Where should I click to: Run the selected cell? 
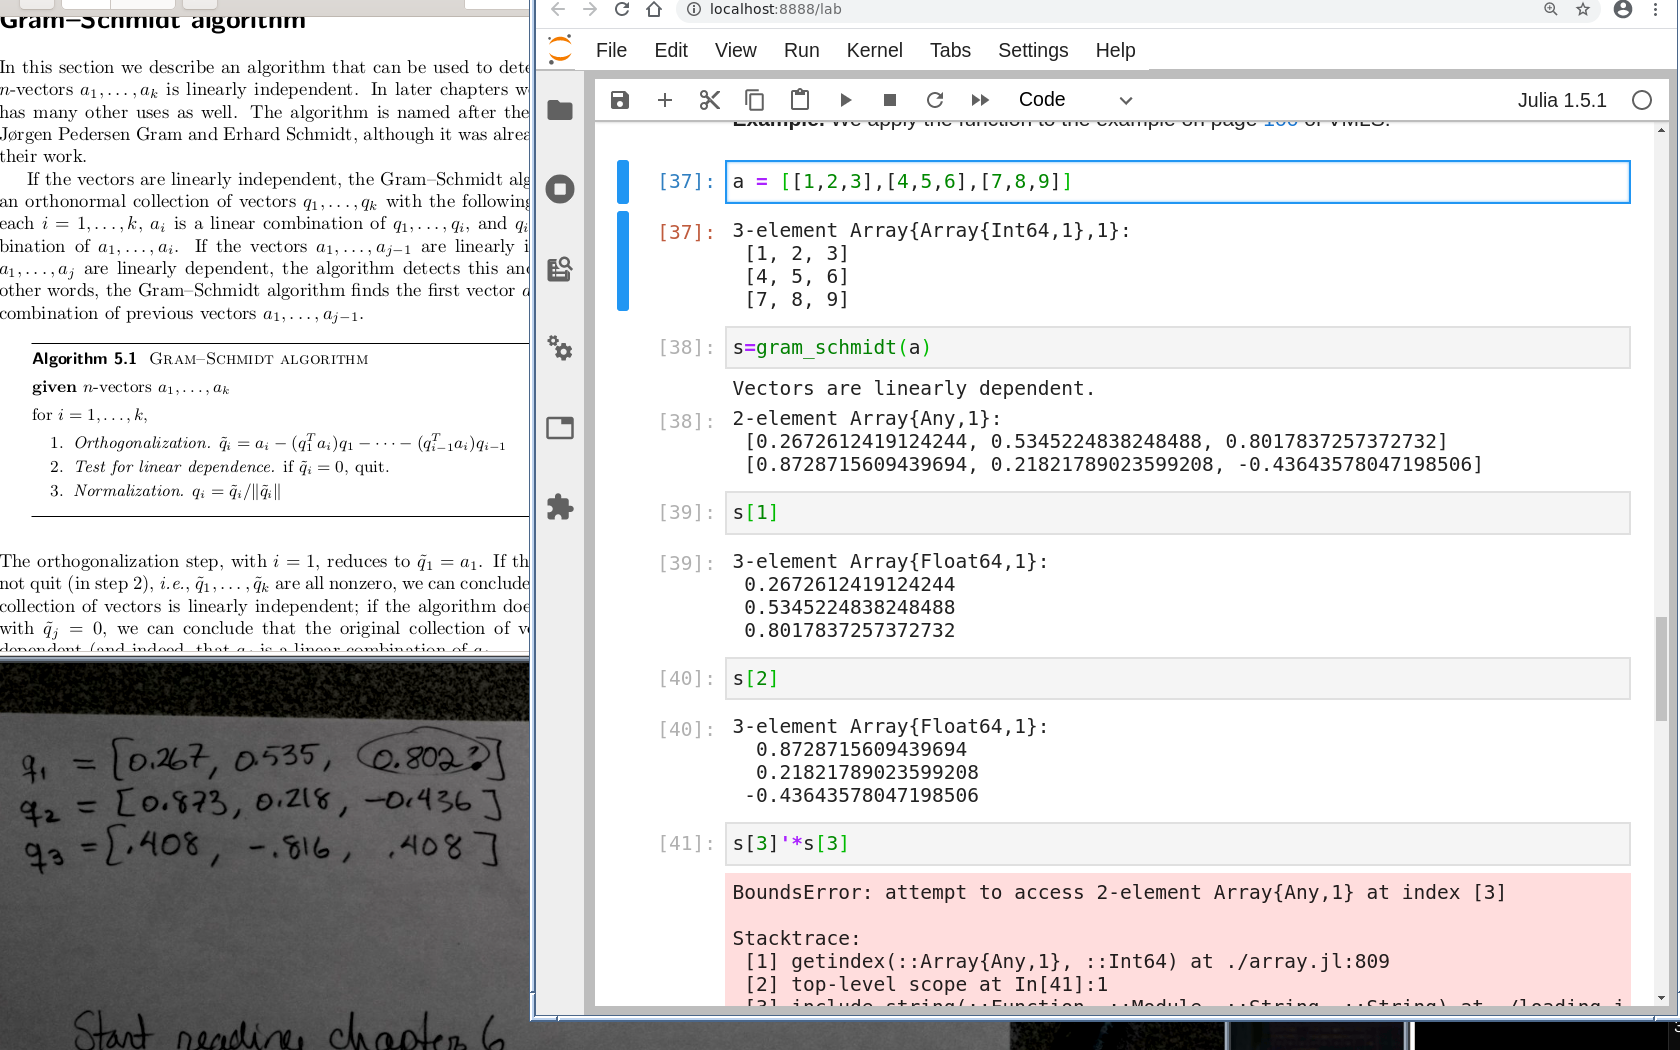pos(845,100)
